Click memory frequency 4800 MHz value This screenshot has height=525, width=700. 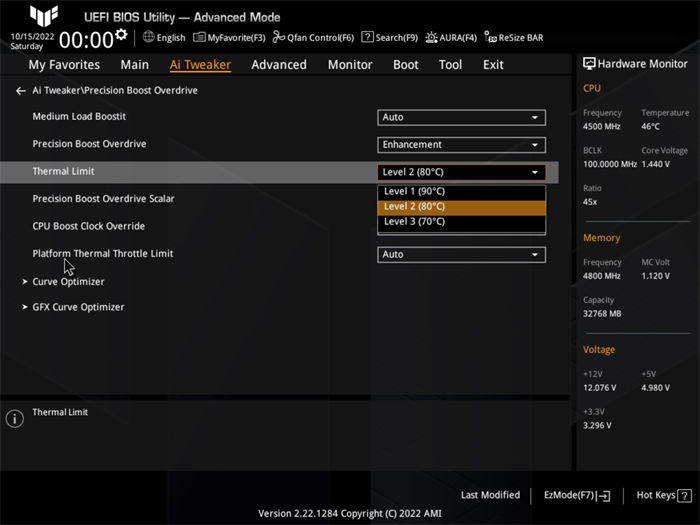[x=601, y=276]
